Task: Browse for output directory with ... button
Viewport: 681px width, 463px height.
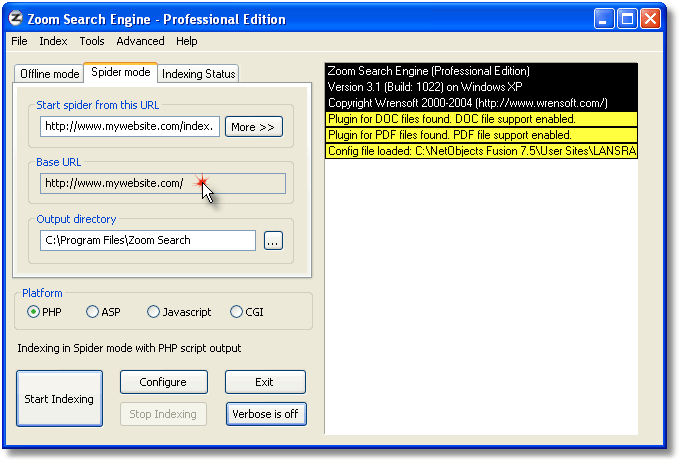Action: click(273, 241)
